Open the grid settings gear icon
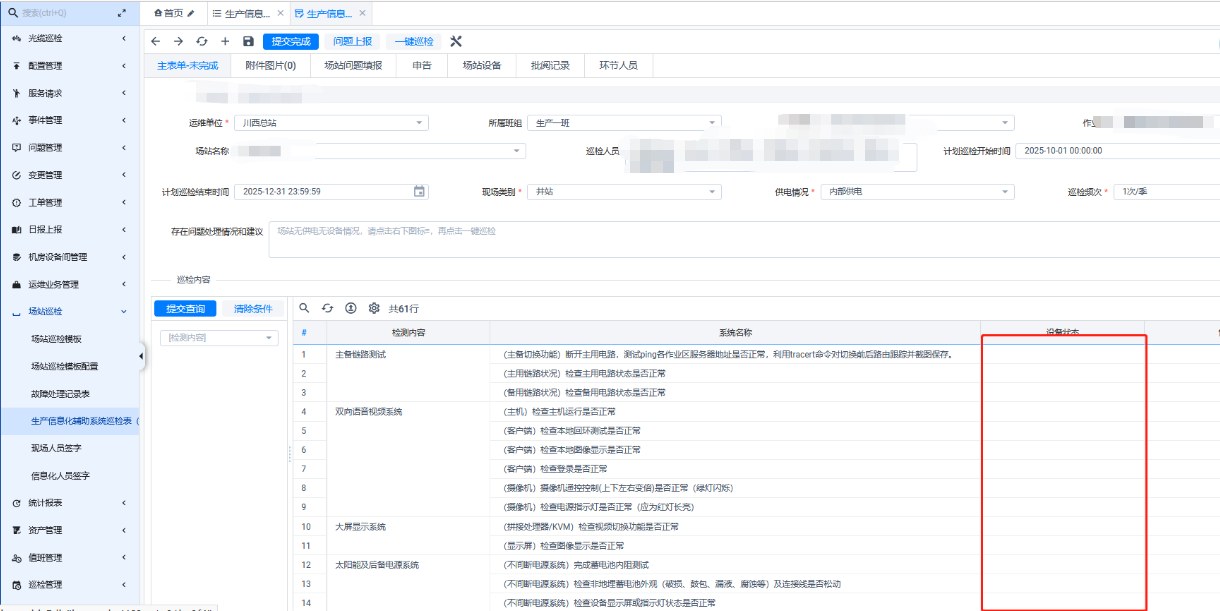The width and height of the screenshot is (1220, 611). pyautogui.click(x=375, y=309)
